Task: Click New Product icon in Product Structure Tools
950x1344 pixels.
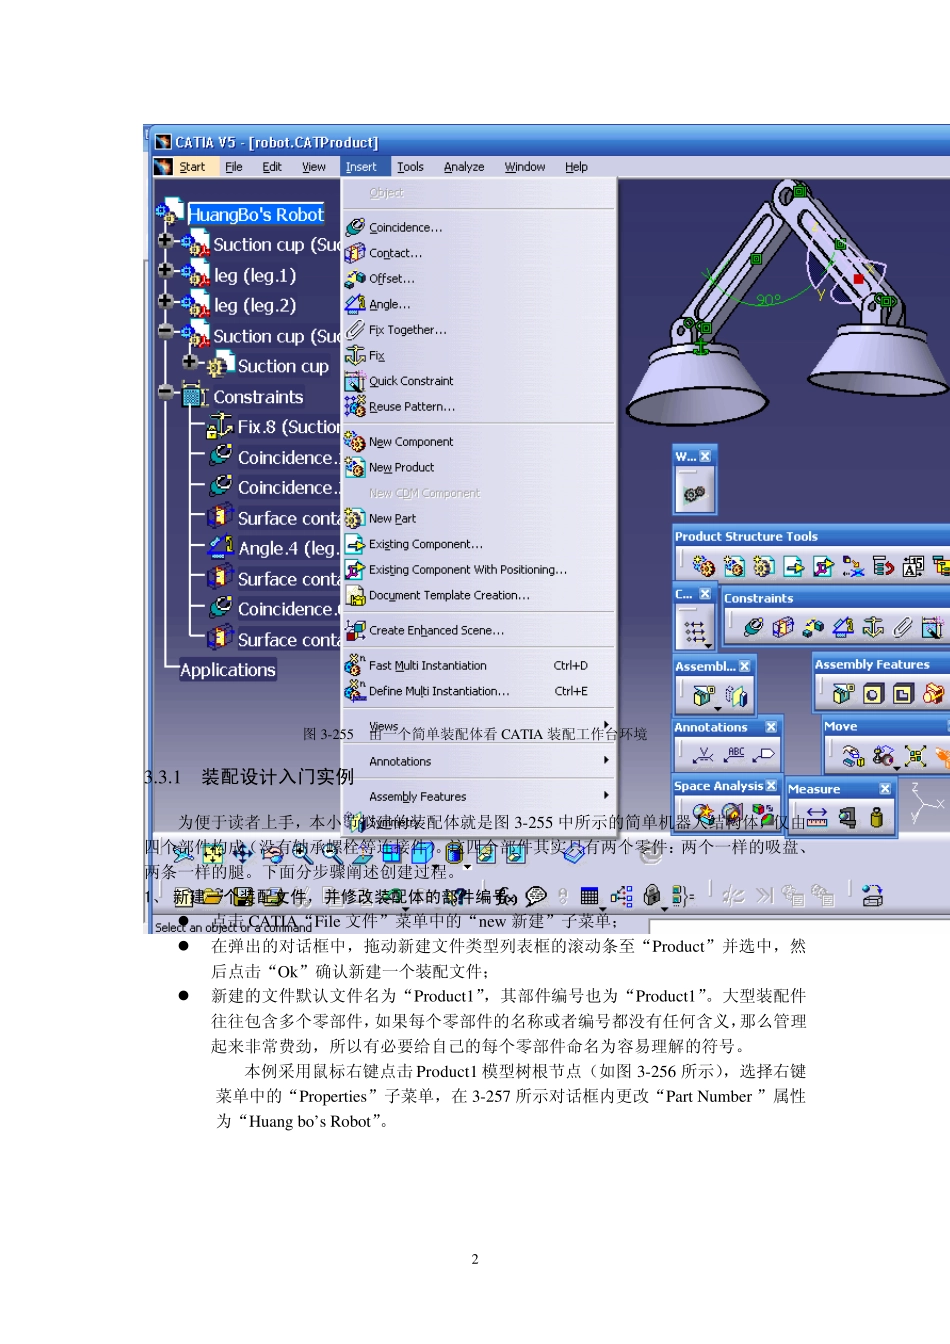Action: [734, 567]
